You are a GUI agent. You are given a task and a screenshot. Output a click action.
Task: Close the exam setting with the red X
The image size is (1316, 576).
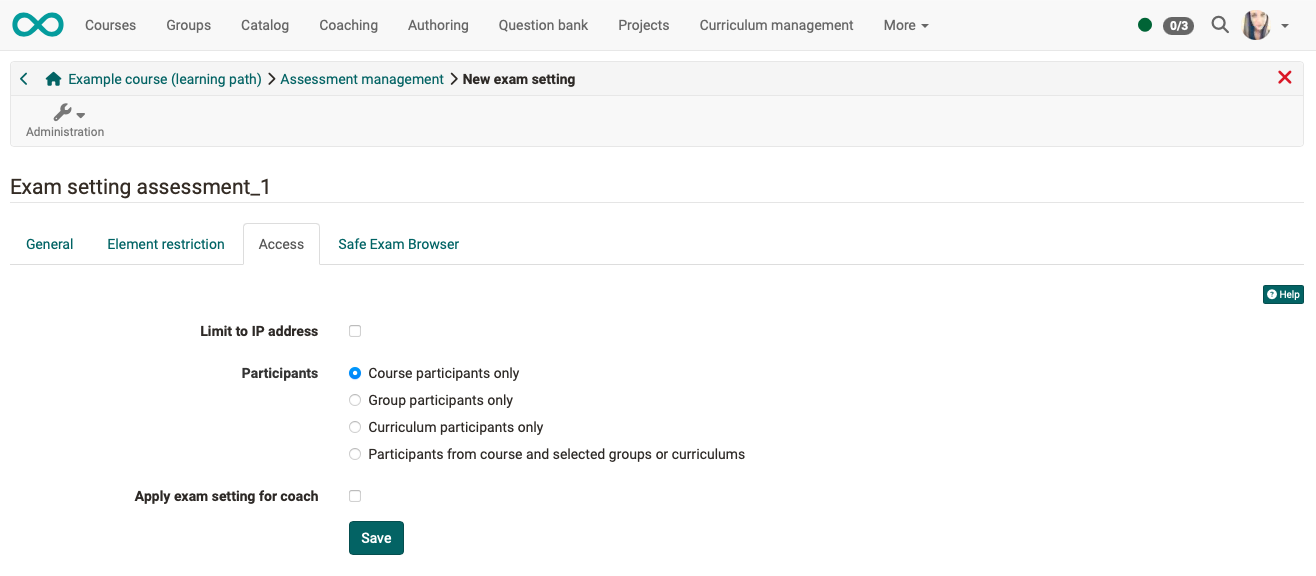coord(1284,77)
